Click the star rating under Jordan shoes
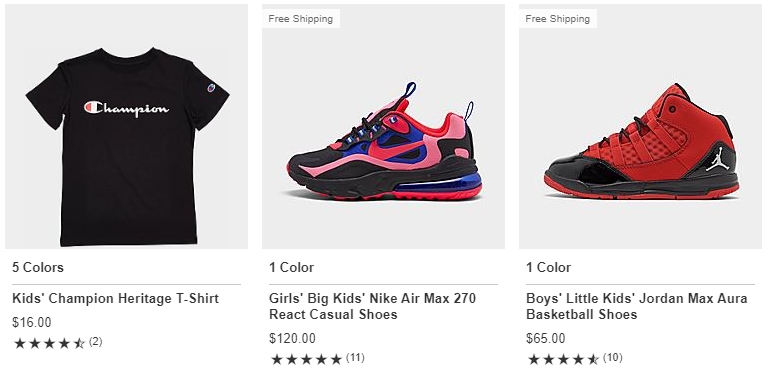This screenshot has width=776, height=369. click(563, 359)
